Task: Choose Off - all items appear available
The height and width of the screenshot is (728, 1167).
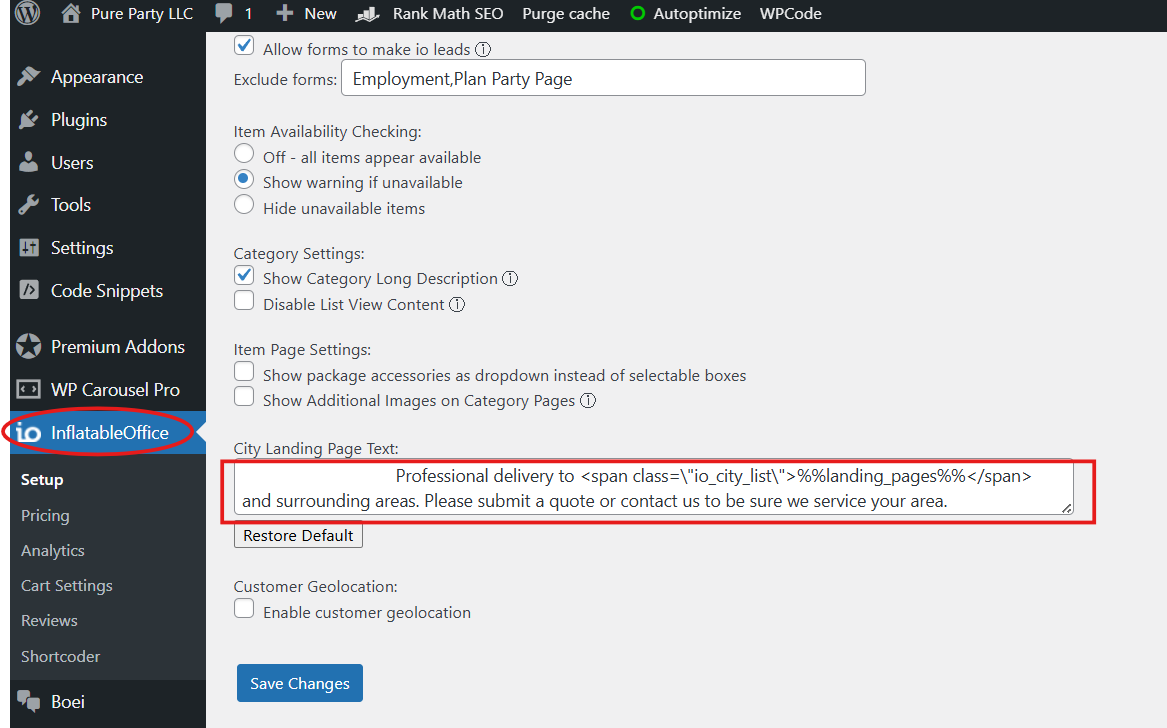Action: click(244, 154)
